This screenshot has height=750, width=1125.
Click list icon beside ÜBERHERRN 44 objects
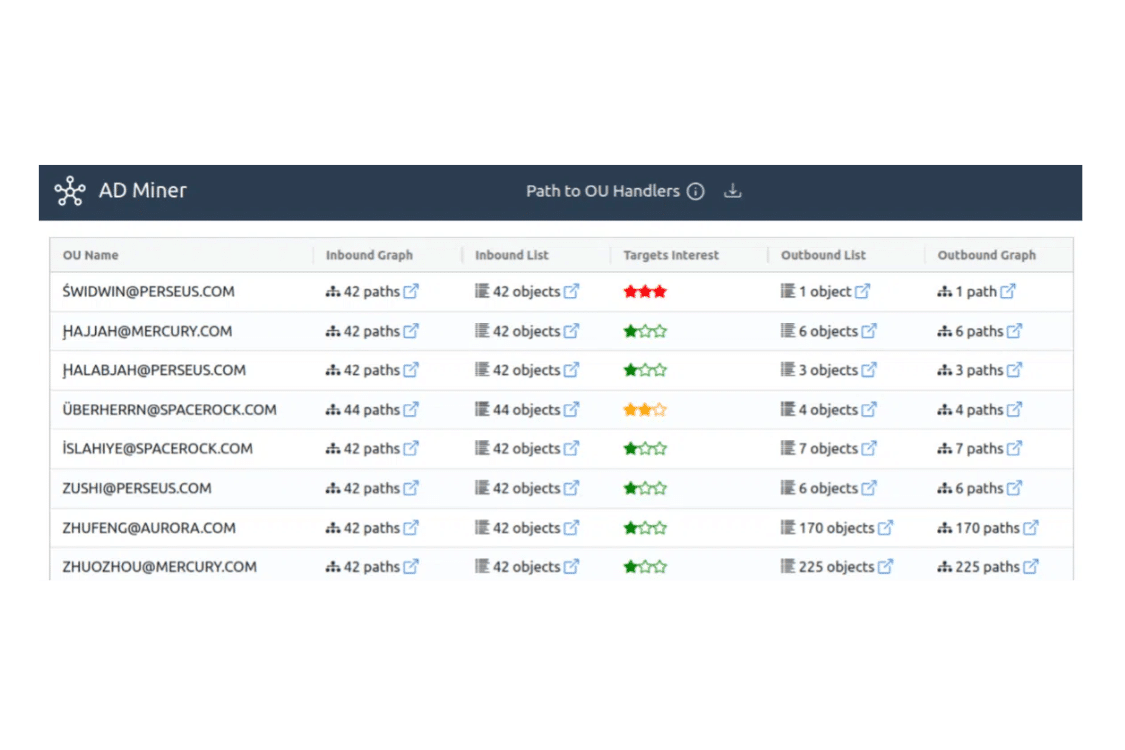[x=482, y=409]
